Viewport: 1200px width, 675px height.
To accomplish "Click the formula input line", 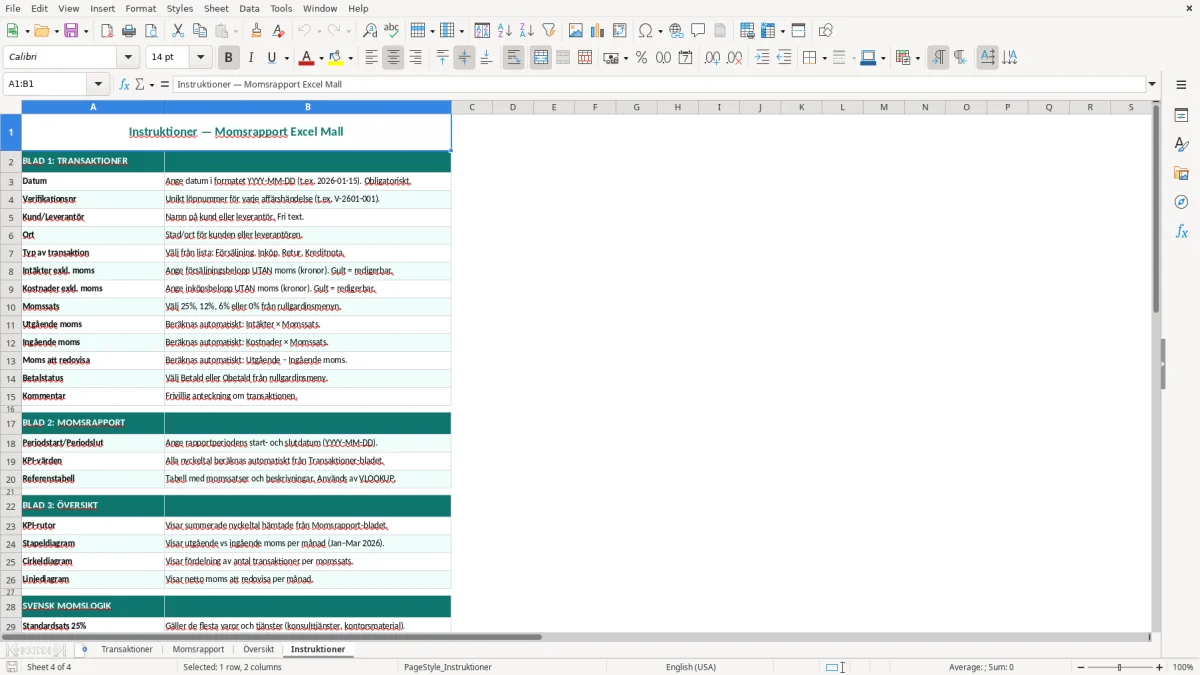I will (x=659, y=84).
